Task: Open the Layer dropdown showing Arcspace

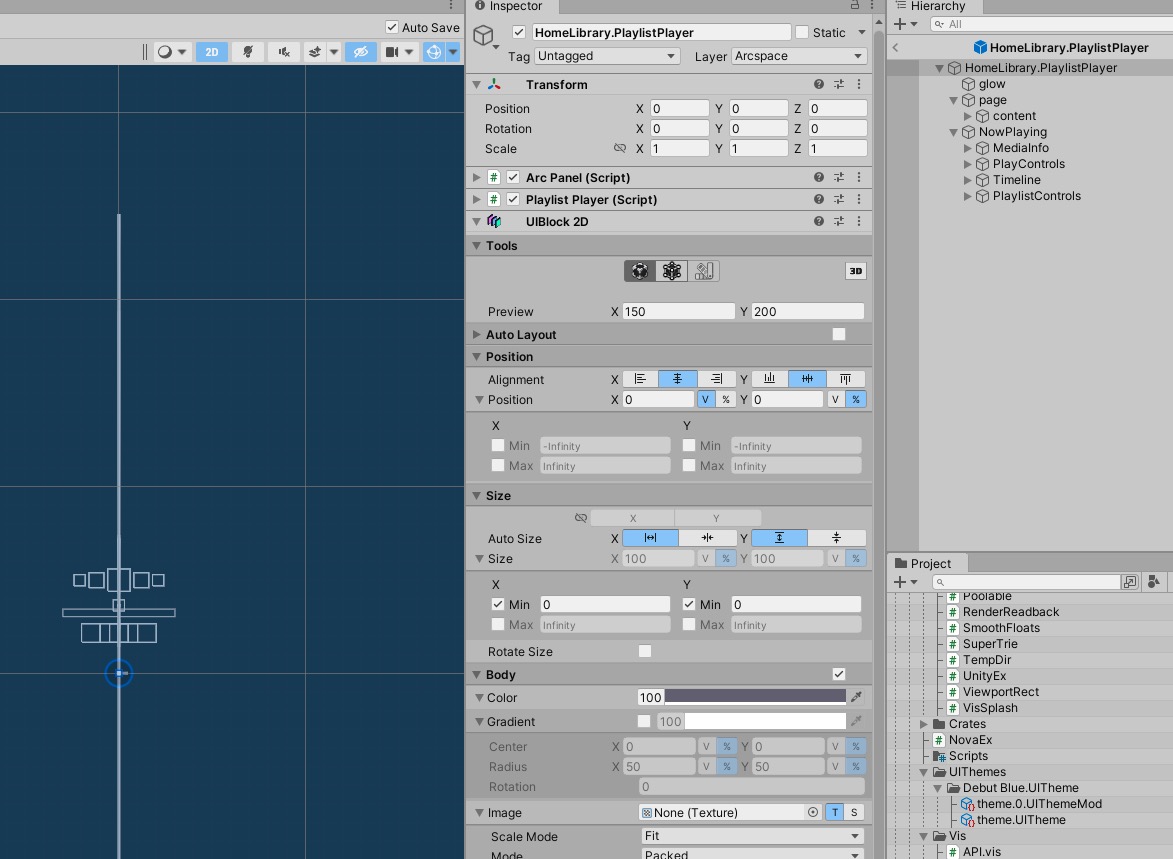Action: tap(798, 56)
